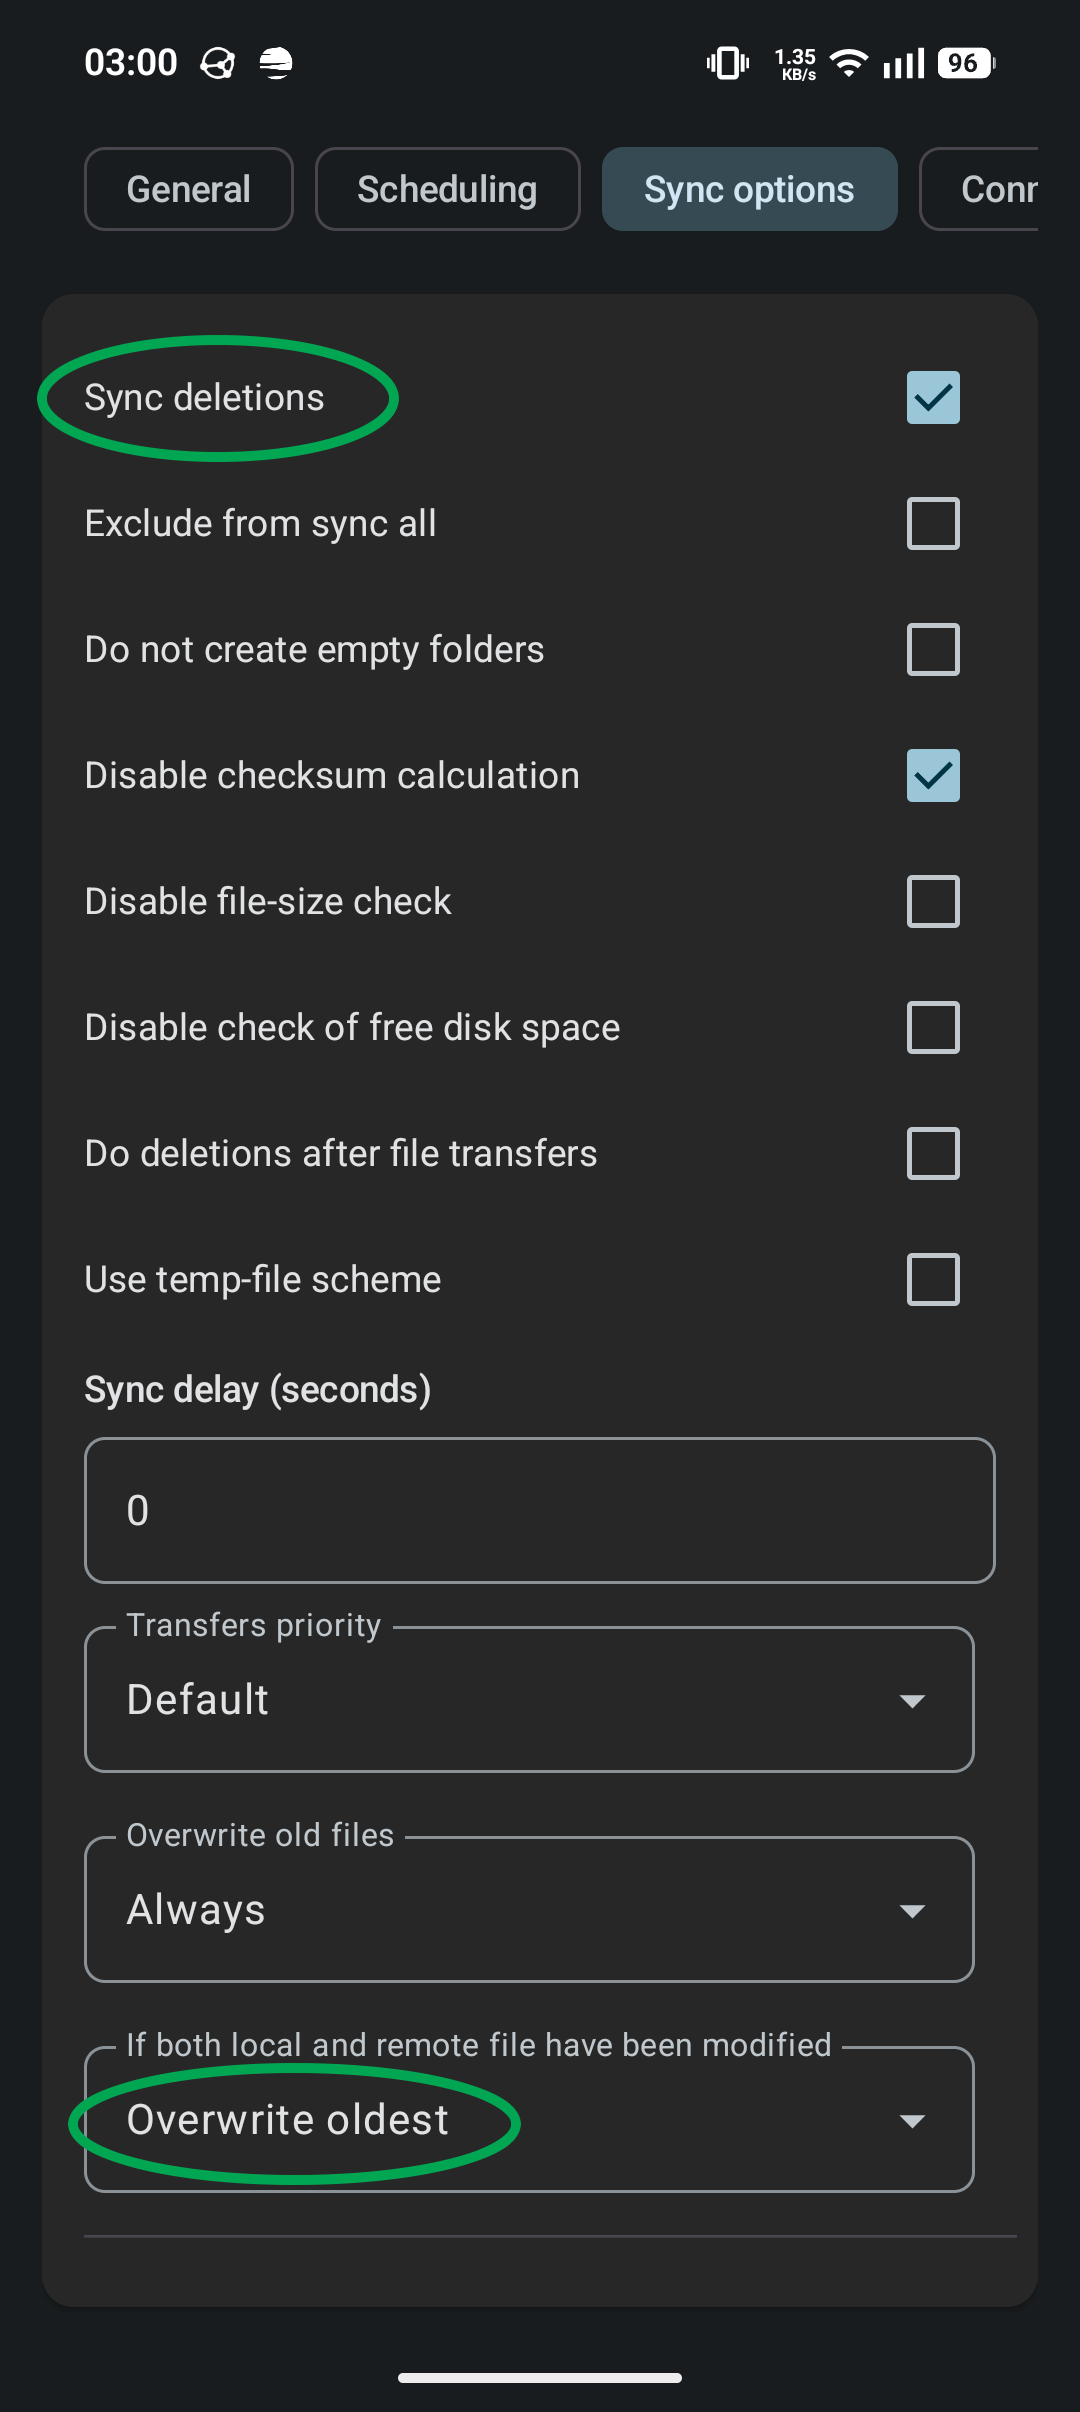Image resolution: width=1080 pixels, height=2412 pixels.
Task: Open the Transfers priority dropdown
Action: 529,1700
